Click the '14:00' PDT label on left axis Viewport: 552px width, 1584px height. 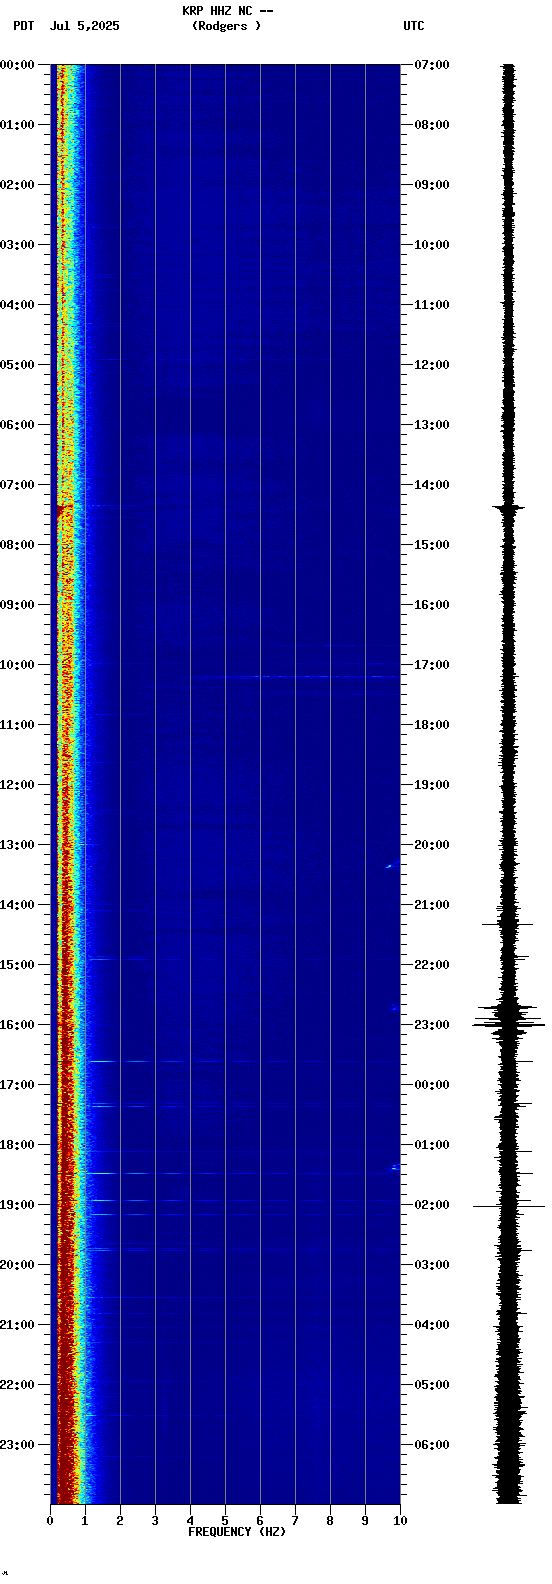tap(17, 905)
